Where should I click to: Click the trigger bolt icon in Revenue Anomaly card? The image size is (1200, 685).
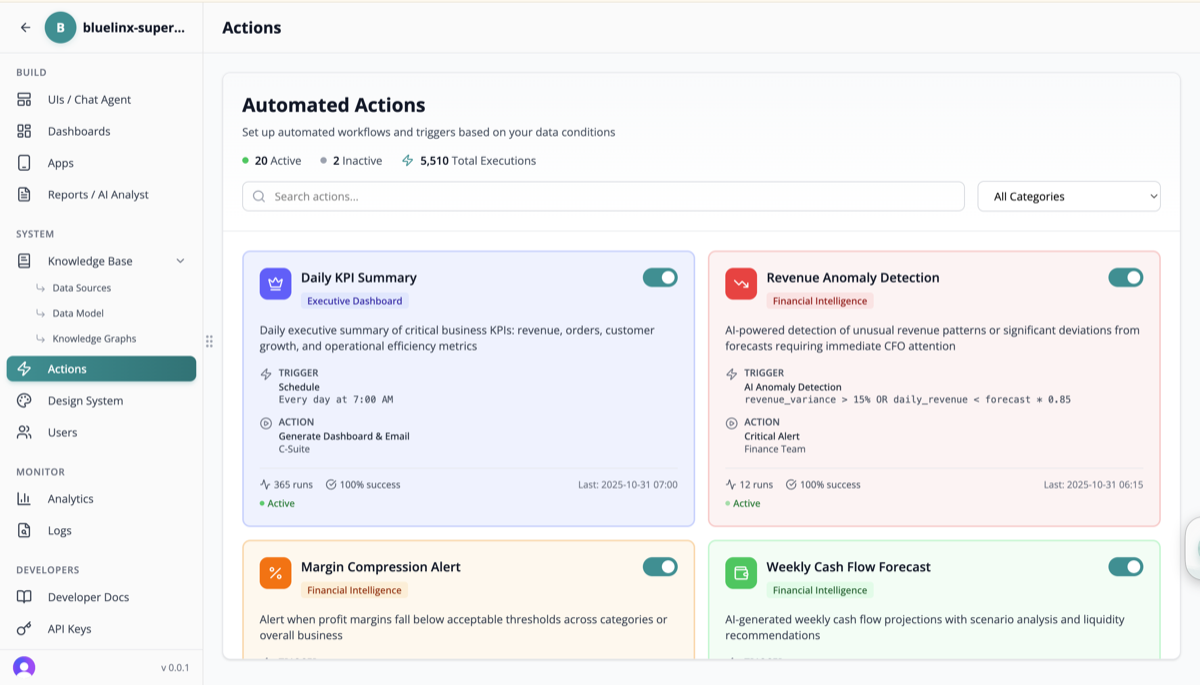[x=731, y=374]
